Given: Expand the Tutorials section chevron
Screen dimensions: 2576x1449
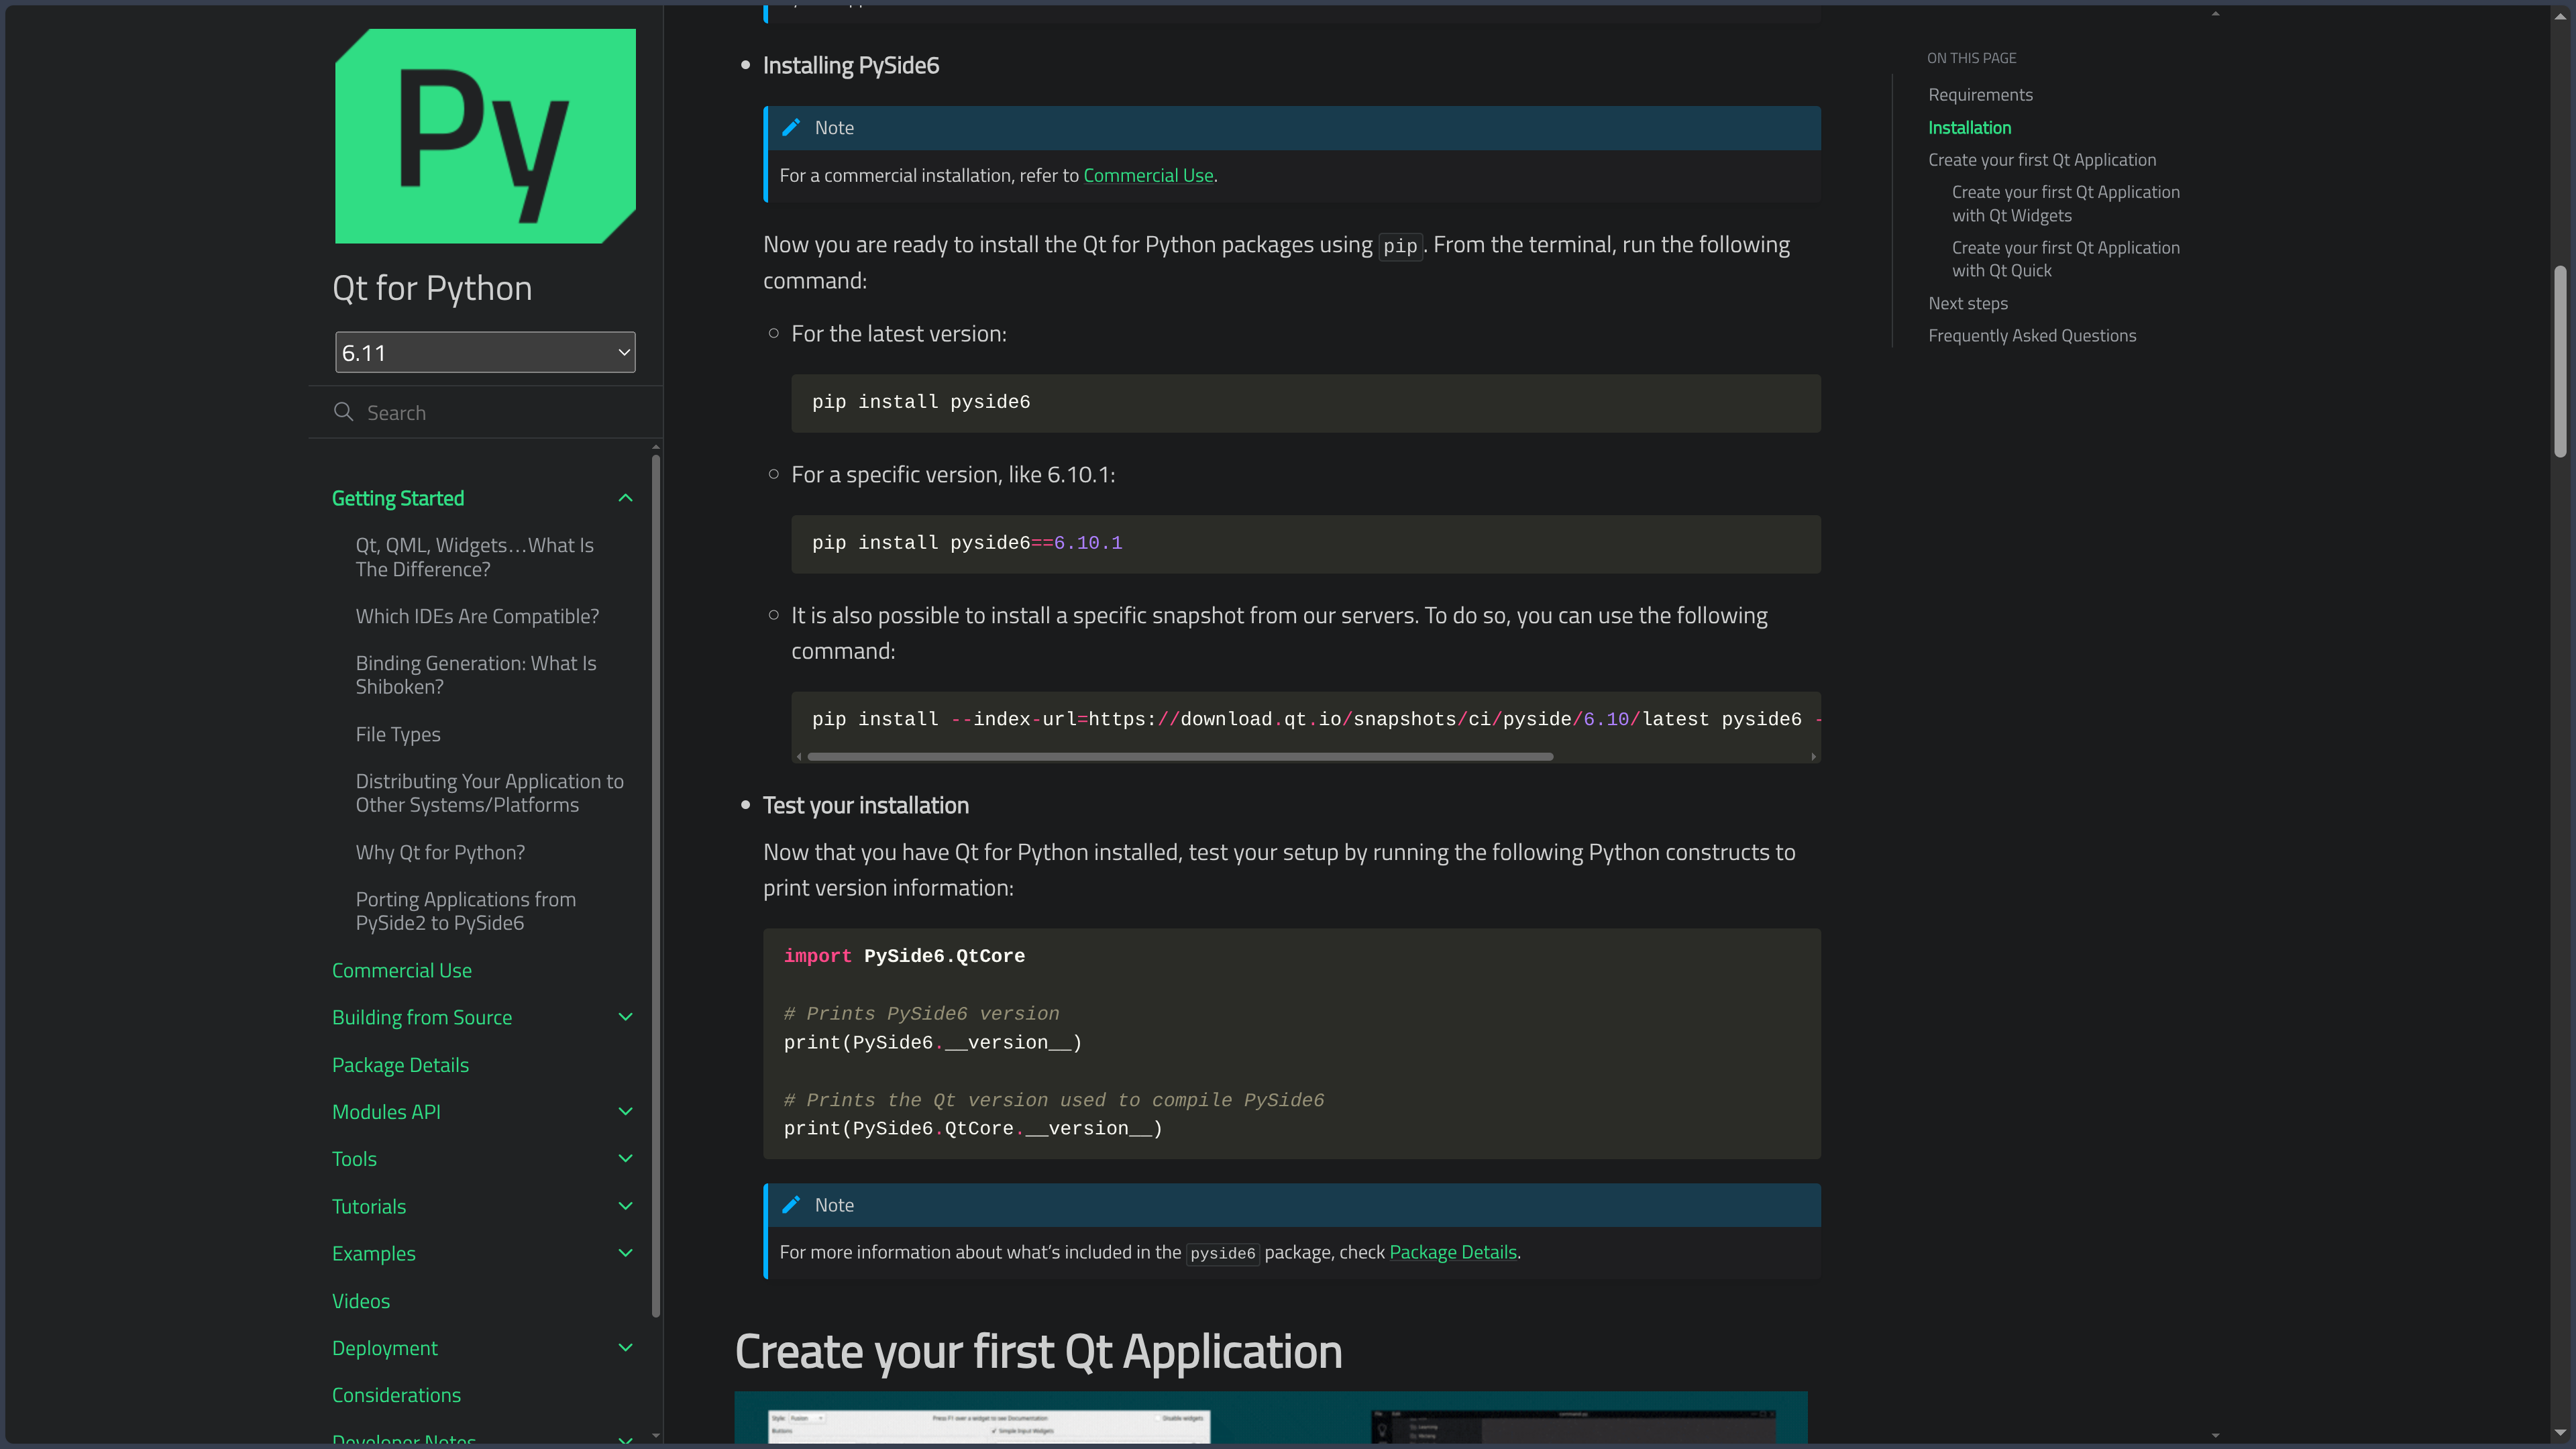Looking at the screenshot, I should point(626,1206).
